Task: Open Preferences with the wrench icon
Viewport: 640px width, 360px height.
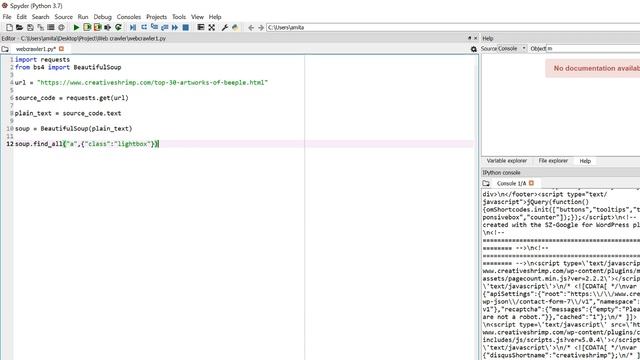Action: 224,27
